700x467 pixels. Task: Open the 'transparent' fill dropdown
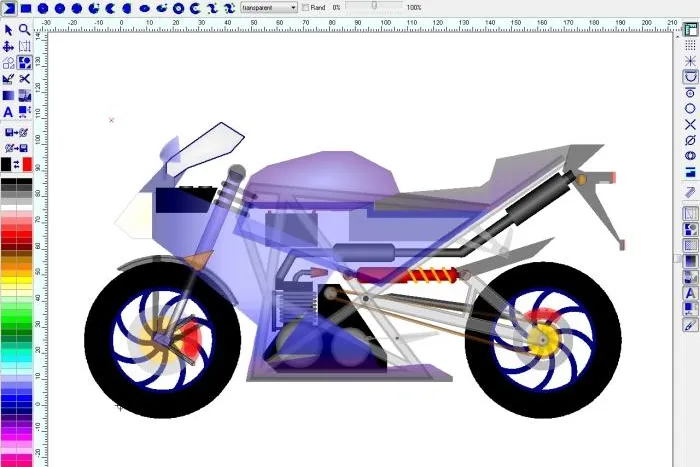click(x=269, y=8)
